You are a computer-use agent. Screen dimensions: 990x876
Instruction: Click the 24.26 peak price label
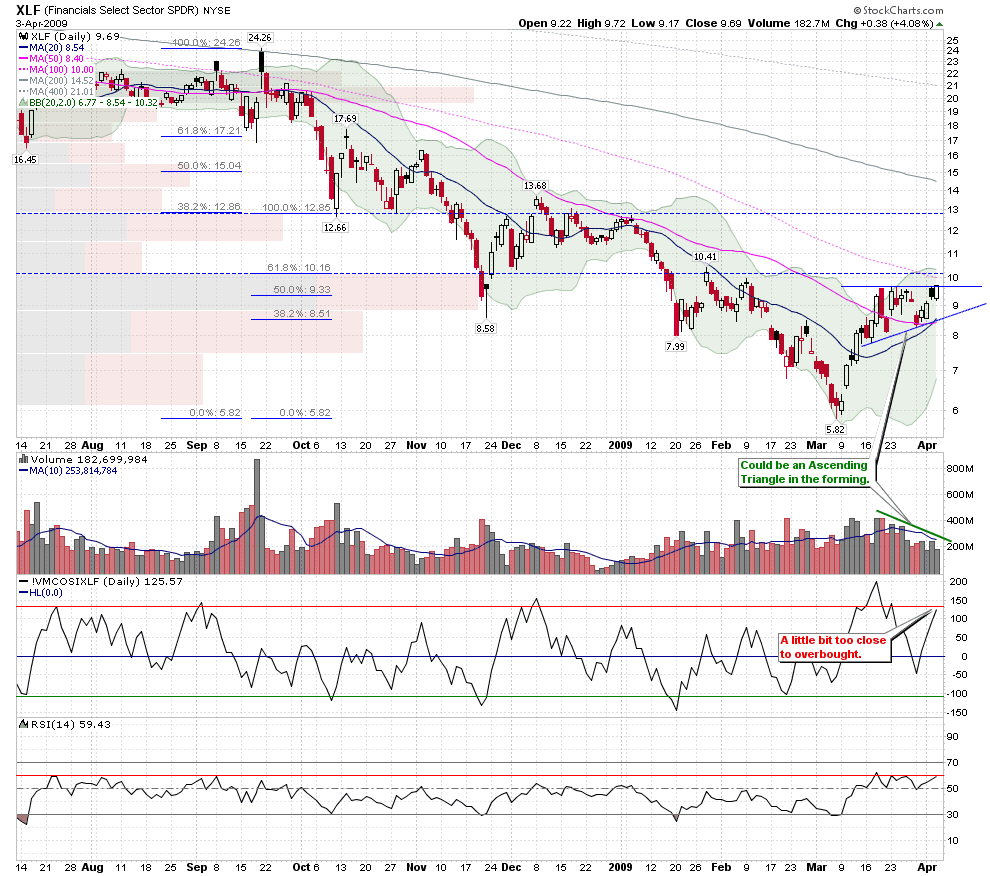(259, 38)
